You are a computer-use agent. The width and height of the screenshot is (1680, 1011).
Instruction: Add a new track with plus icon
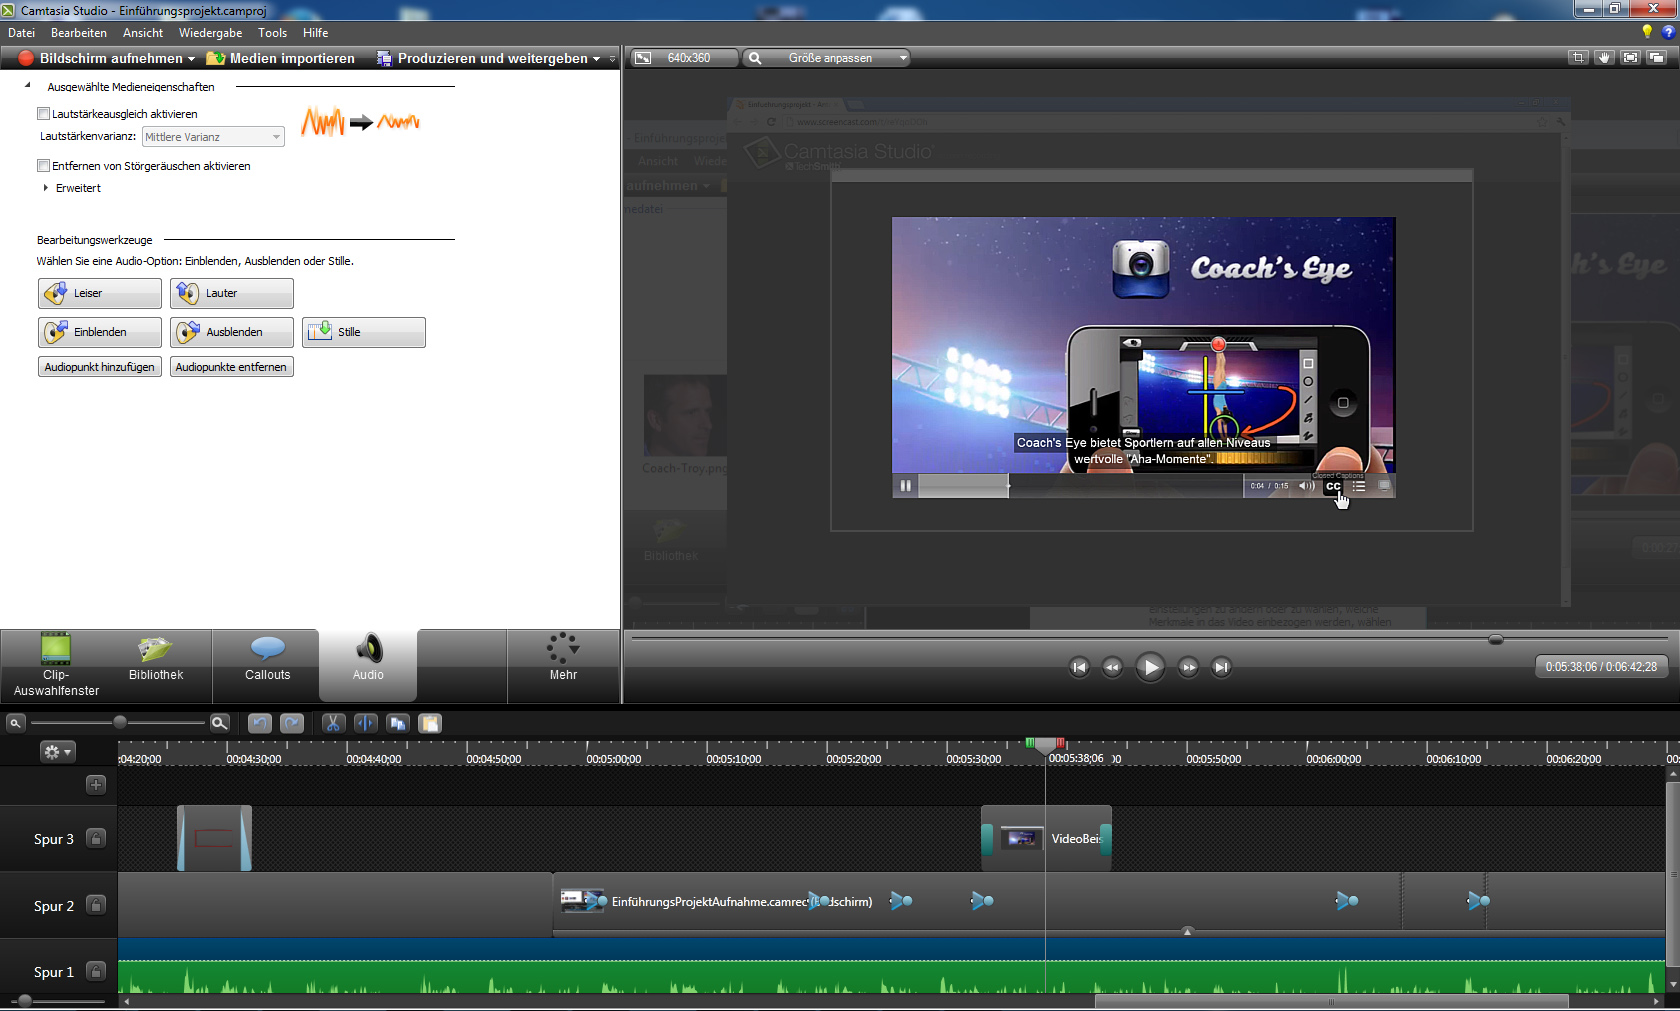(x=96, y=784)
